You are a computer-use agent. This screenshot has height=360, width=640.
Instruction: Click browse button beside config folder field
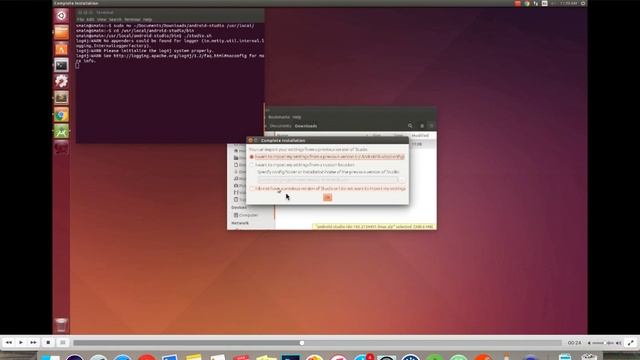coord(402,180)
